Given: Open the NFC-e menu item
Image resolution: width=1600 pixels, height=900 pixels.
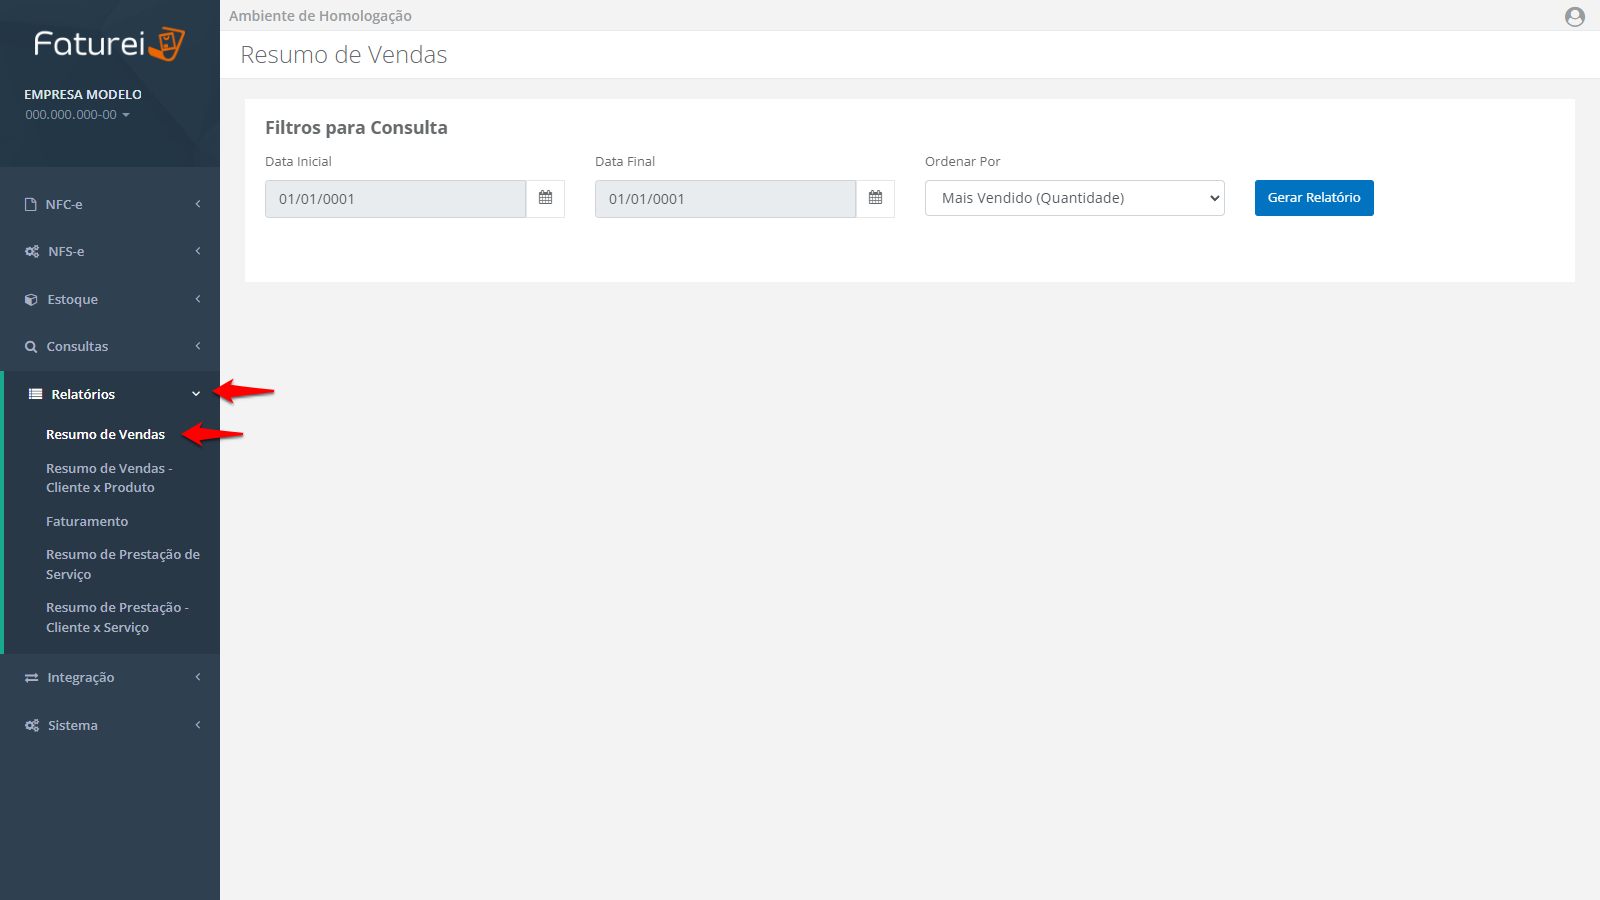Looking at the screenshot, I should click(110, 204).
